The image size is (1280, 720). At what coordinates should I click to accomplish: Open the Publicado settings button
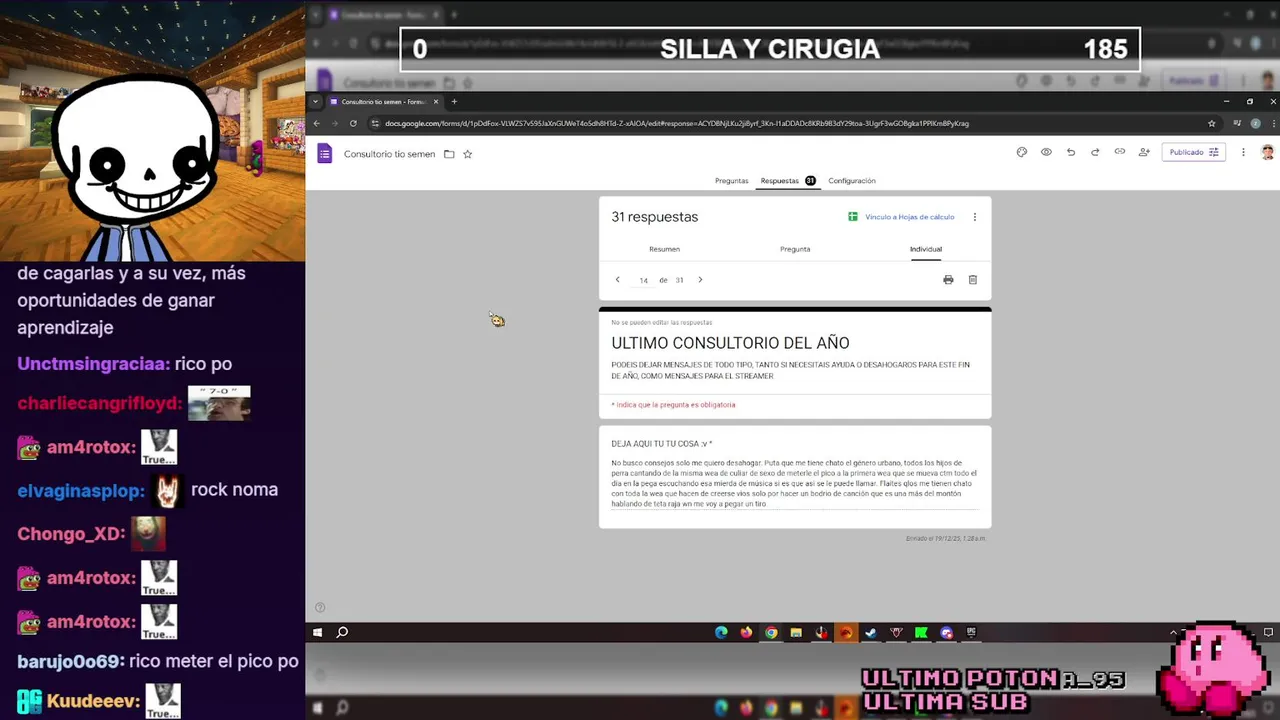1193,152
